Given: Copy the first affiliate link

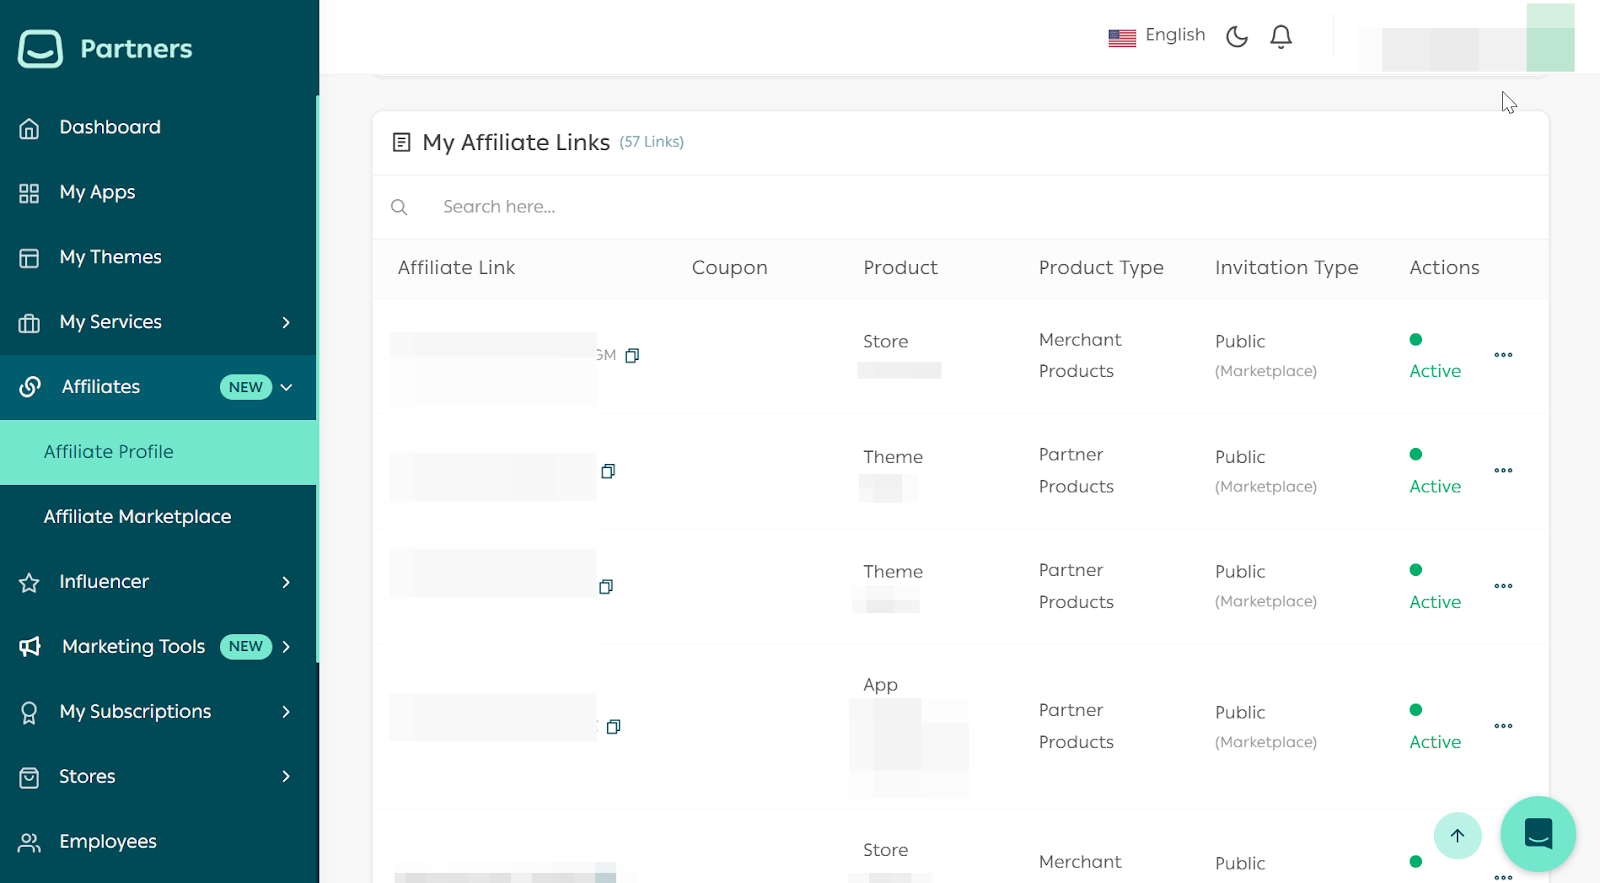Looking at the screenshot, I should [x=632, y=356].
